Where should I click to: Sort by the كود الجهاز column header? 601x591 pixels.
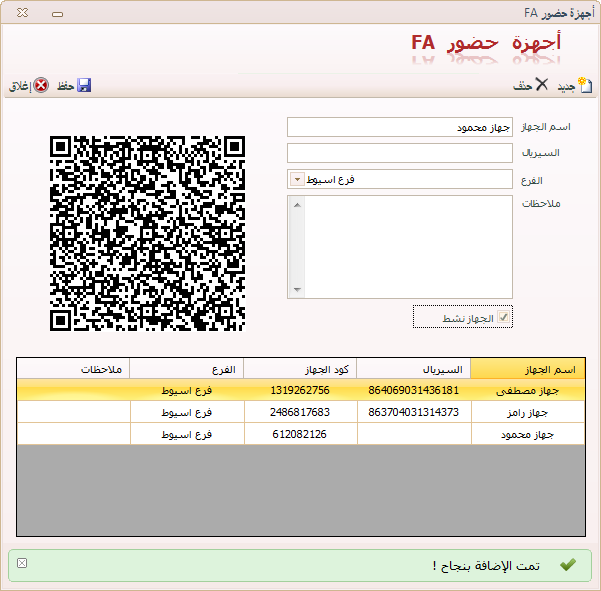(x=300, y=369)
